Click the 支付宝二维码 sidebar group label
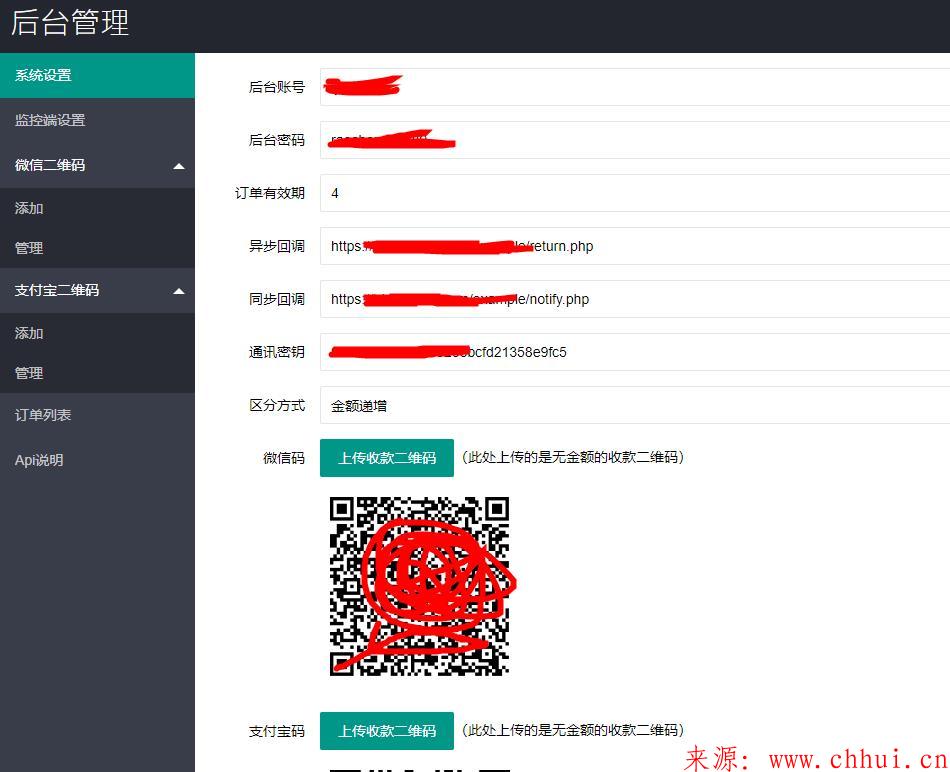 pos(57,290)
